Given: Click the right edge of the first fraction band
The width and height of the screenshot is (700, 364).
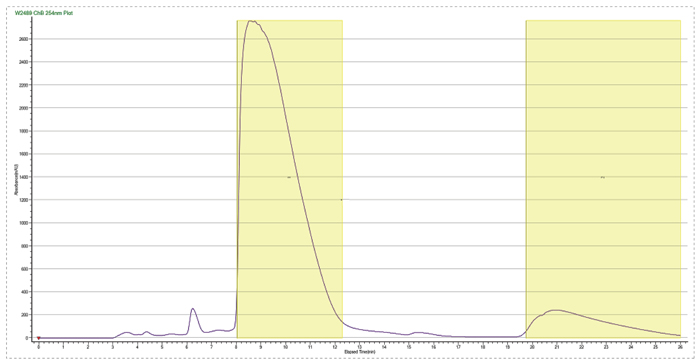Looking at the screenshot, I should click(342, 179).
